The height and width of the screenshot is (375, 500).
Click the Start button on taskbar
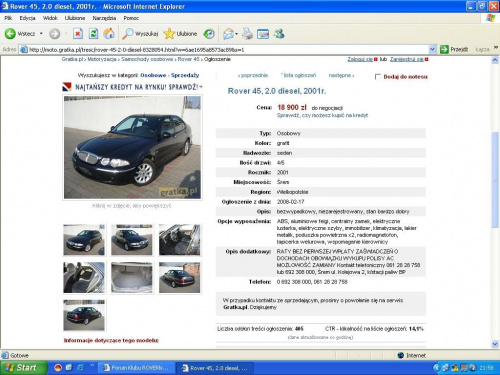click(23, 368)
